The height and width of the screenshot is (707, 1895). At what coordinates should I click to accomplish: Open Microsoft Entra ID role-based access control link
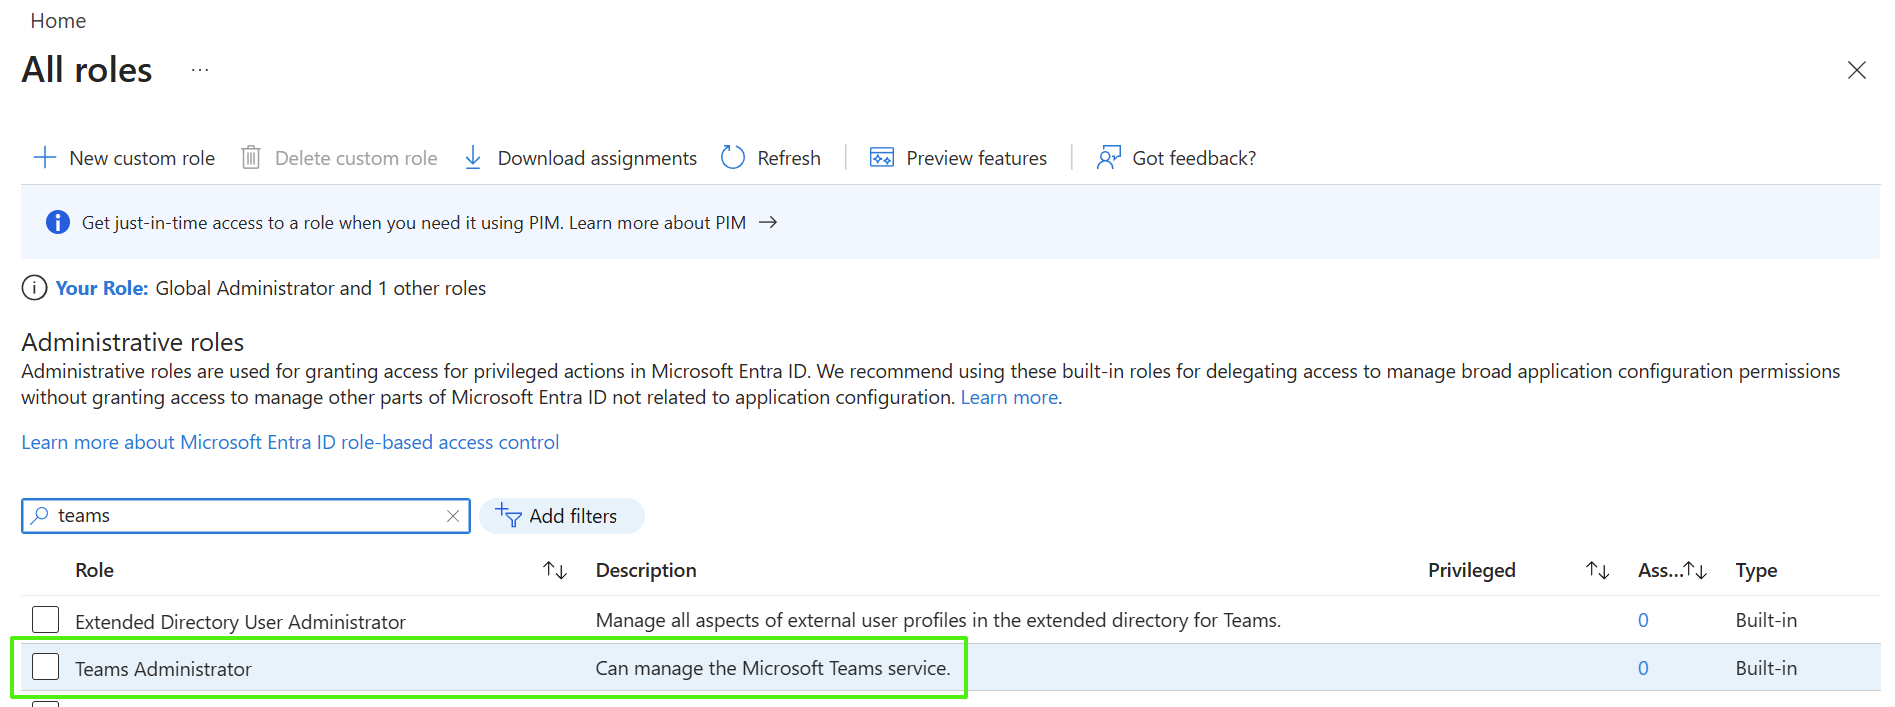point(290,442)
